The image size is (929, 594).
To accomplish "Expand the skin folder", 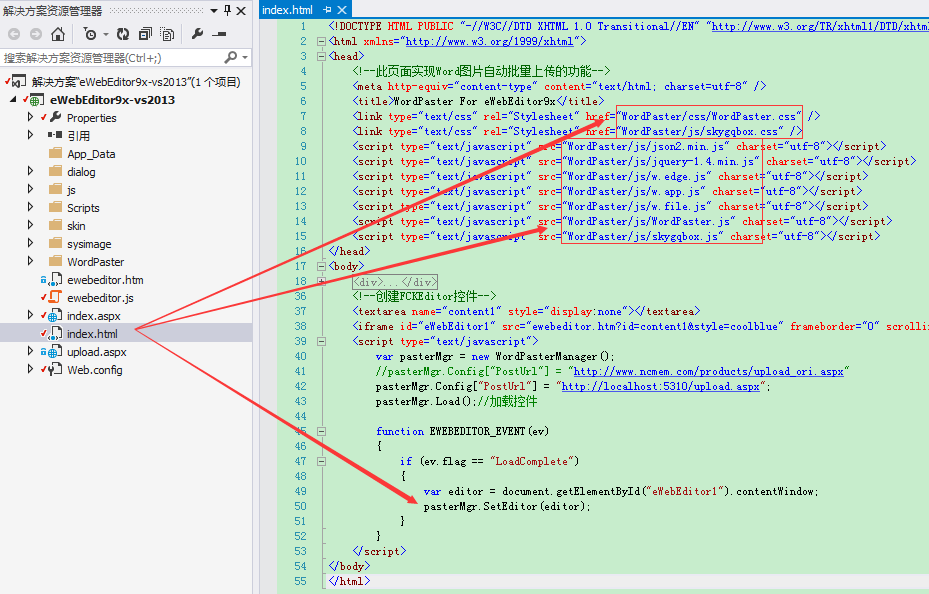I will [x=30, y=225].
